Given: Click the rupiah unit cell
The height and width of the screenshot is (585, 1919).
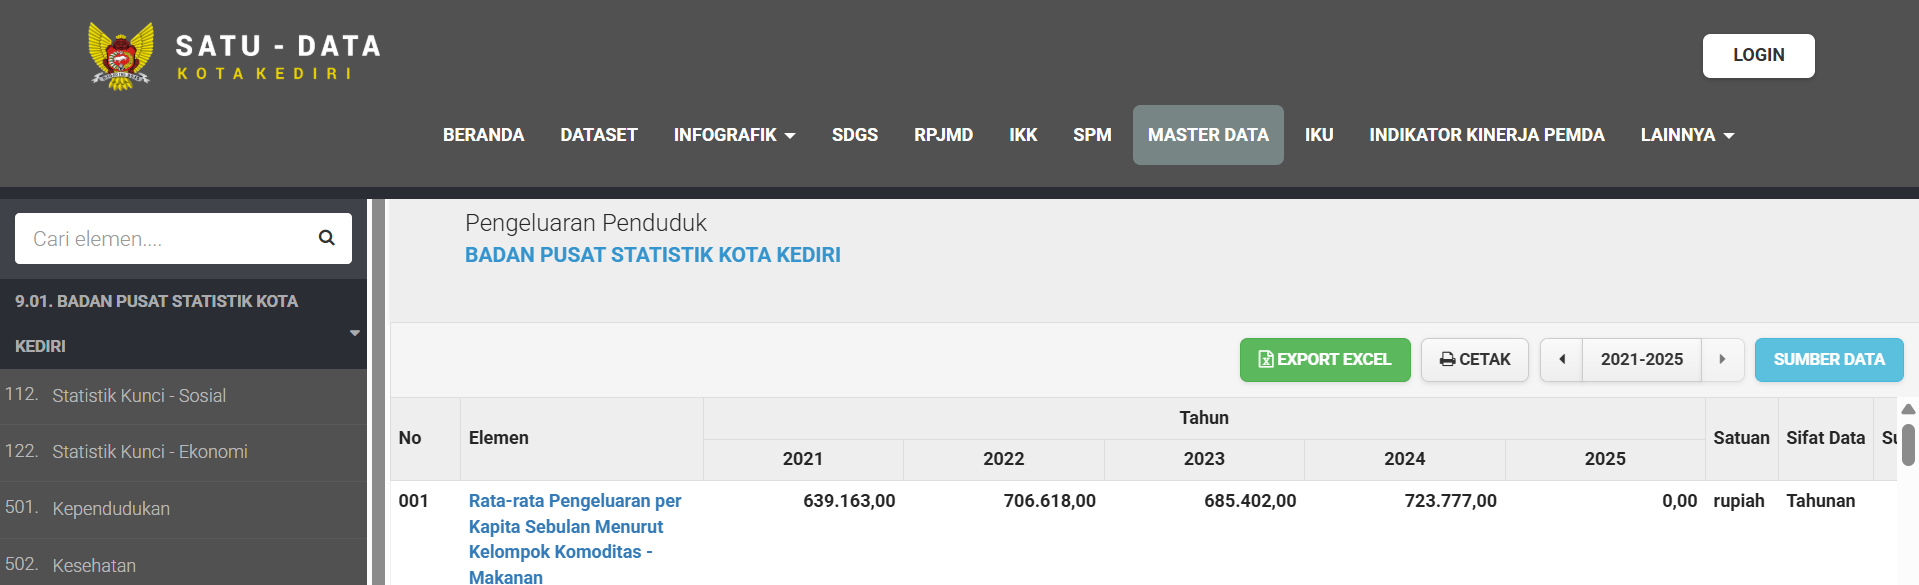Looking at the screenshot, I should tap(1739, 501).
